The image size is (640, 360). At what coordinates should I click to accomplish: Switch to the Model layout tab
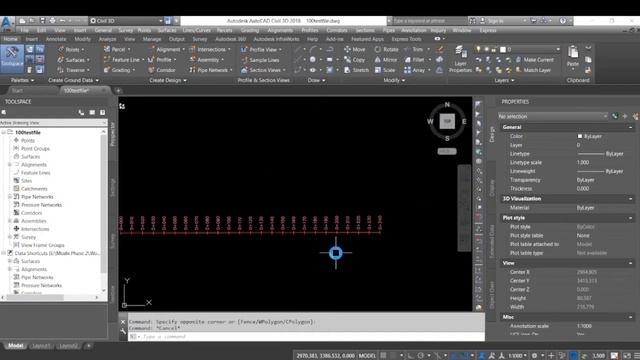(16, 346)
